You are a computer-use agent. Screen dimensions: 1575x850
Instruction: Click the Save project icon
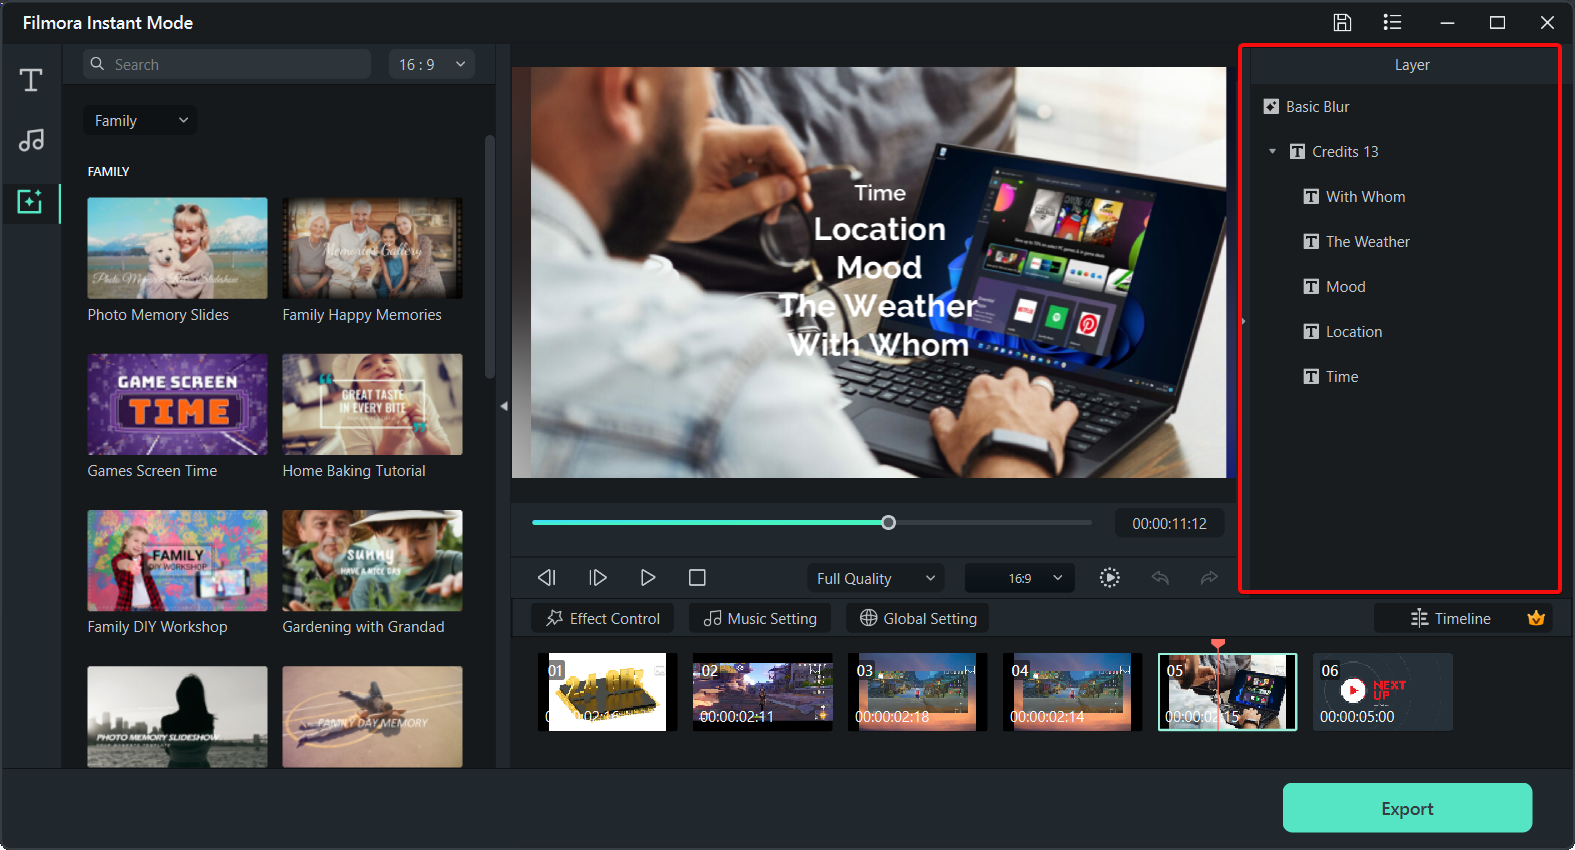point(1342,22)
